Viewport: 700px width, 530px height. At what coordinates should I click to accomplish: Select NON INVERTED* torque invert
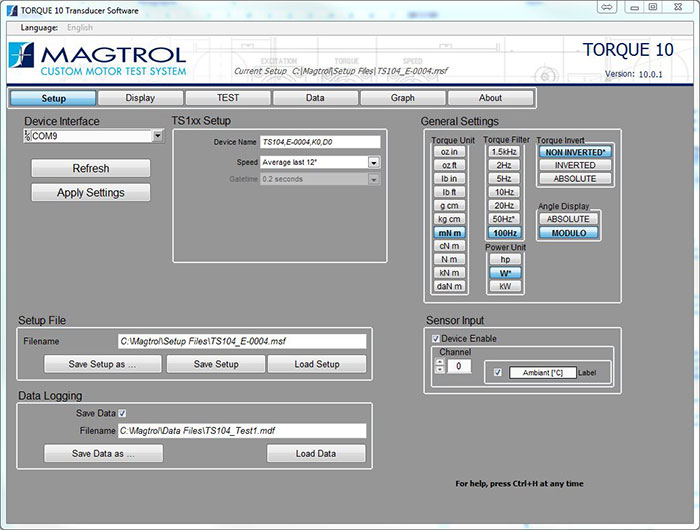575,152
